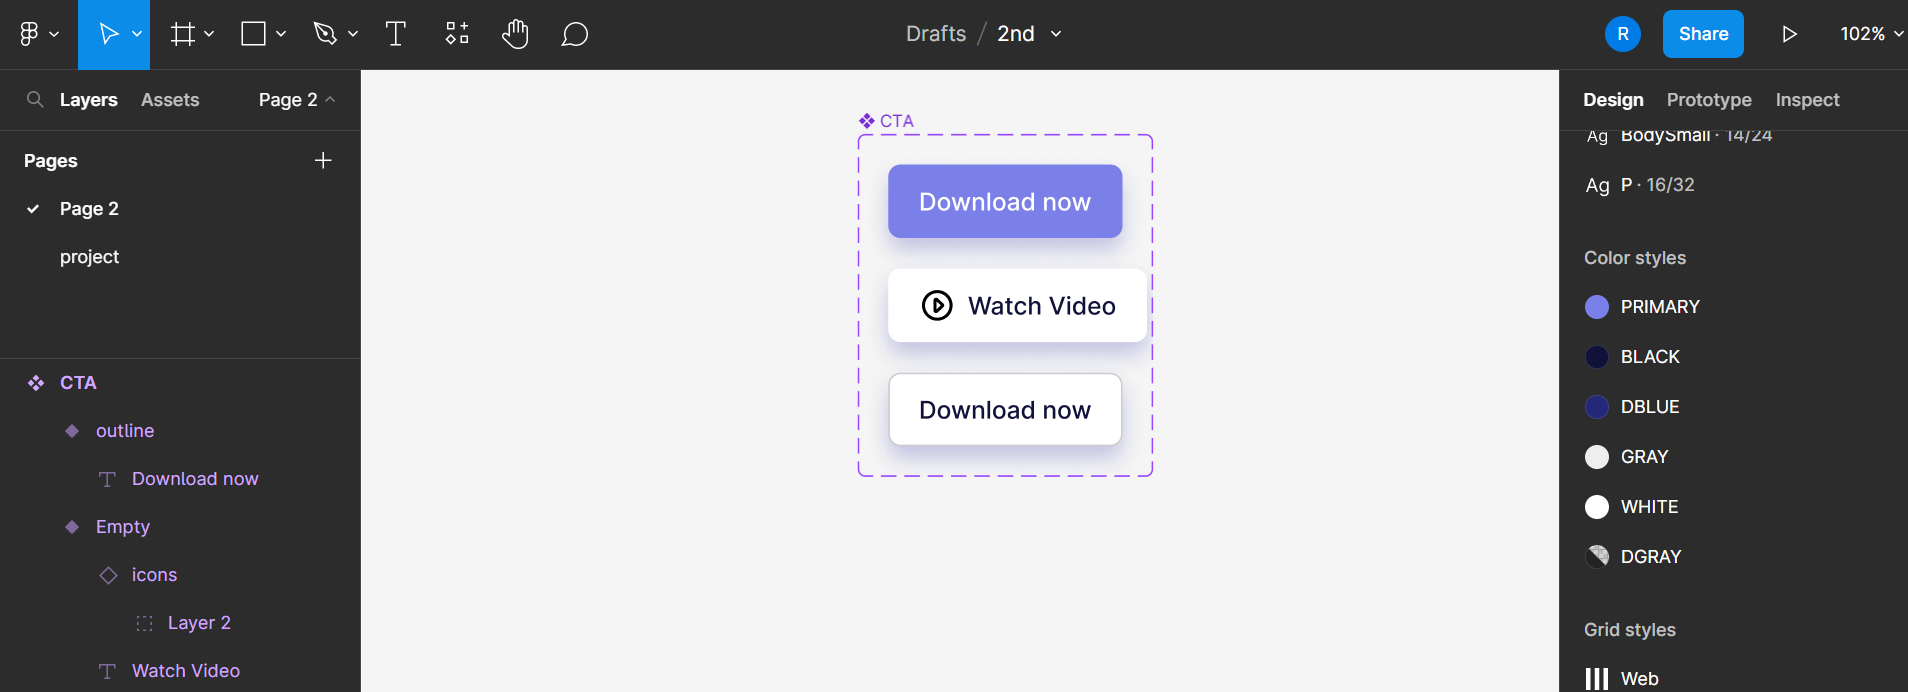The width and height of the screenshot is (1908, 692).
Task: Expand the zoom level dropdown
Action: [1871, 34]
